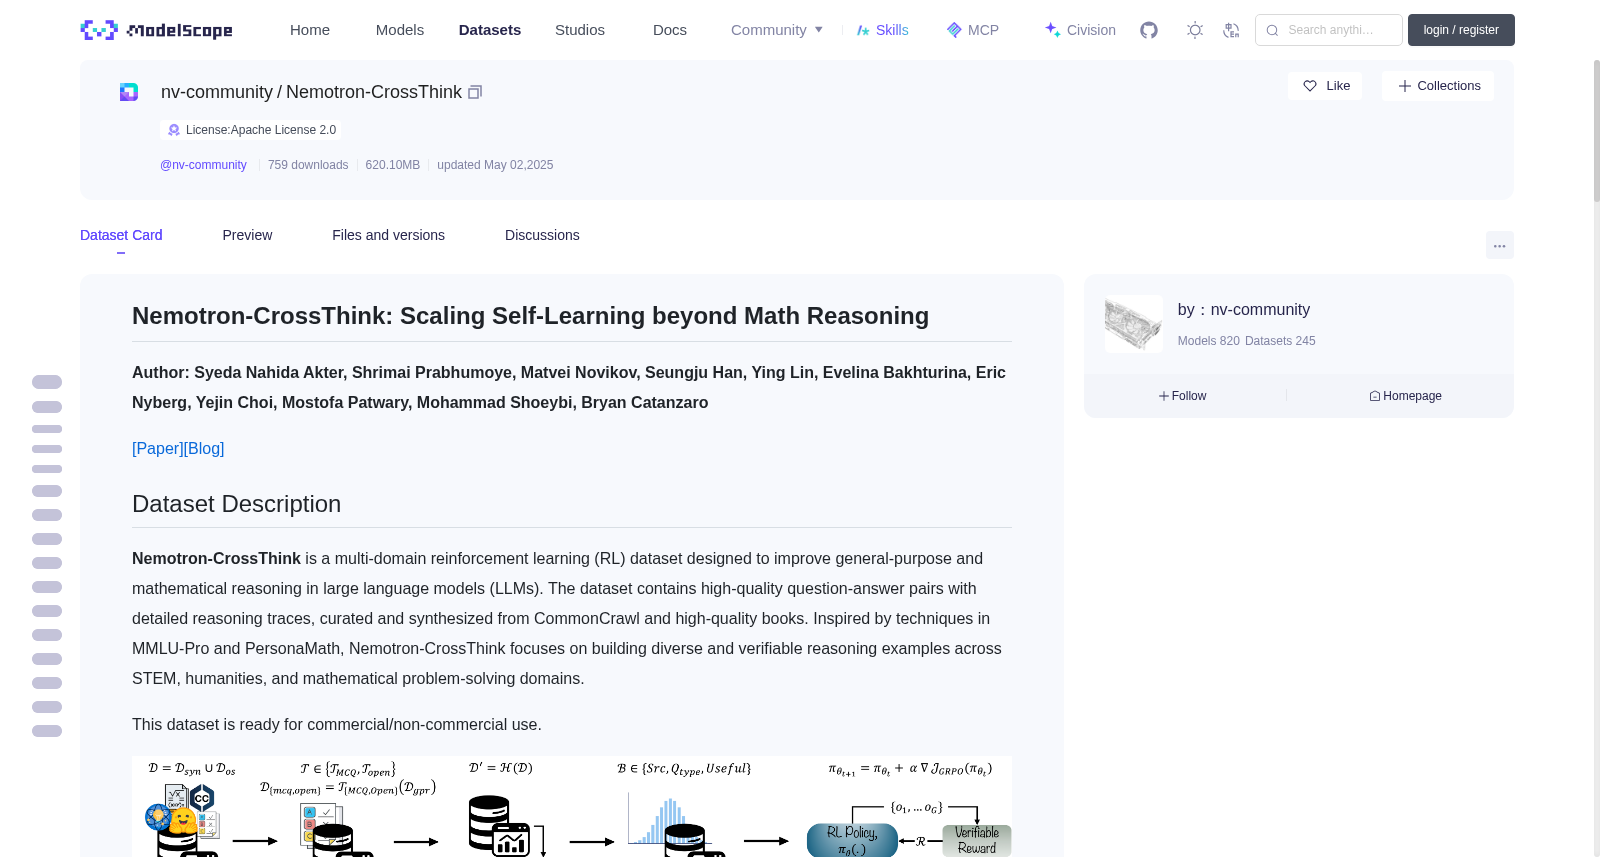The height and width of the screenshot is (857, 1600).
Task: Open the [Blog] link
Action: [204, 448]
